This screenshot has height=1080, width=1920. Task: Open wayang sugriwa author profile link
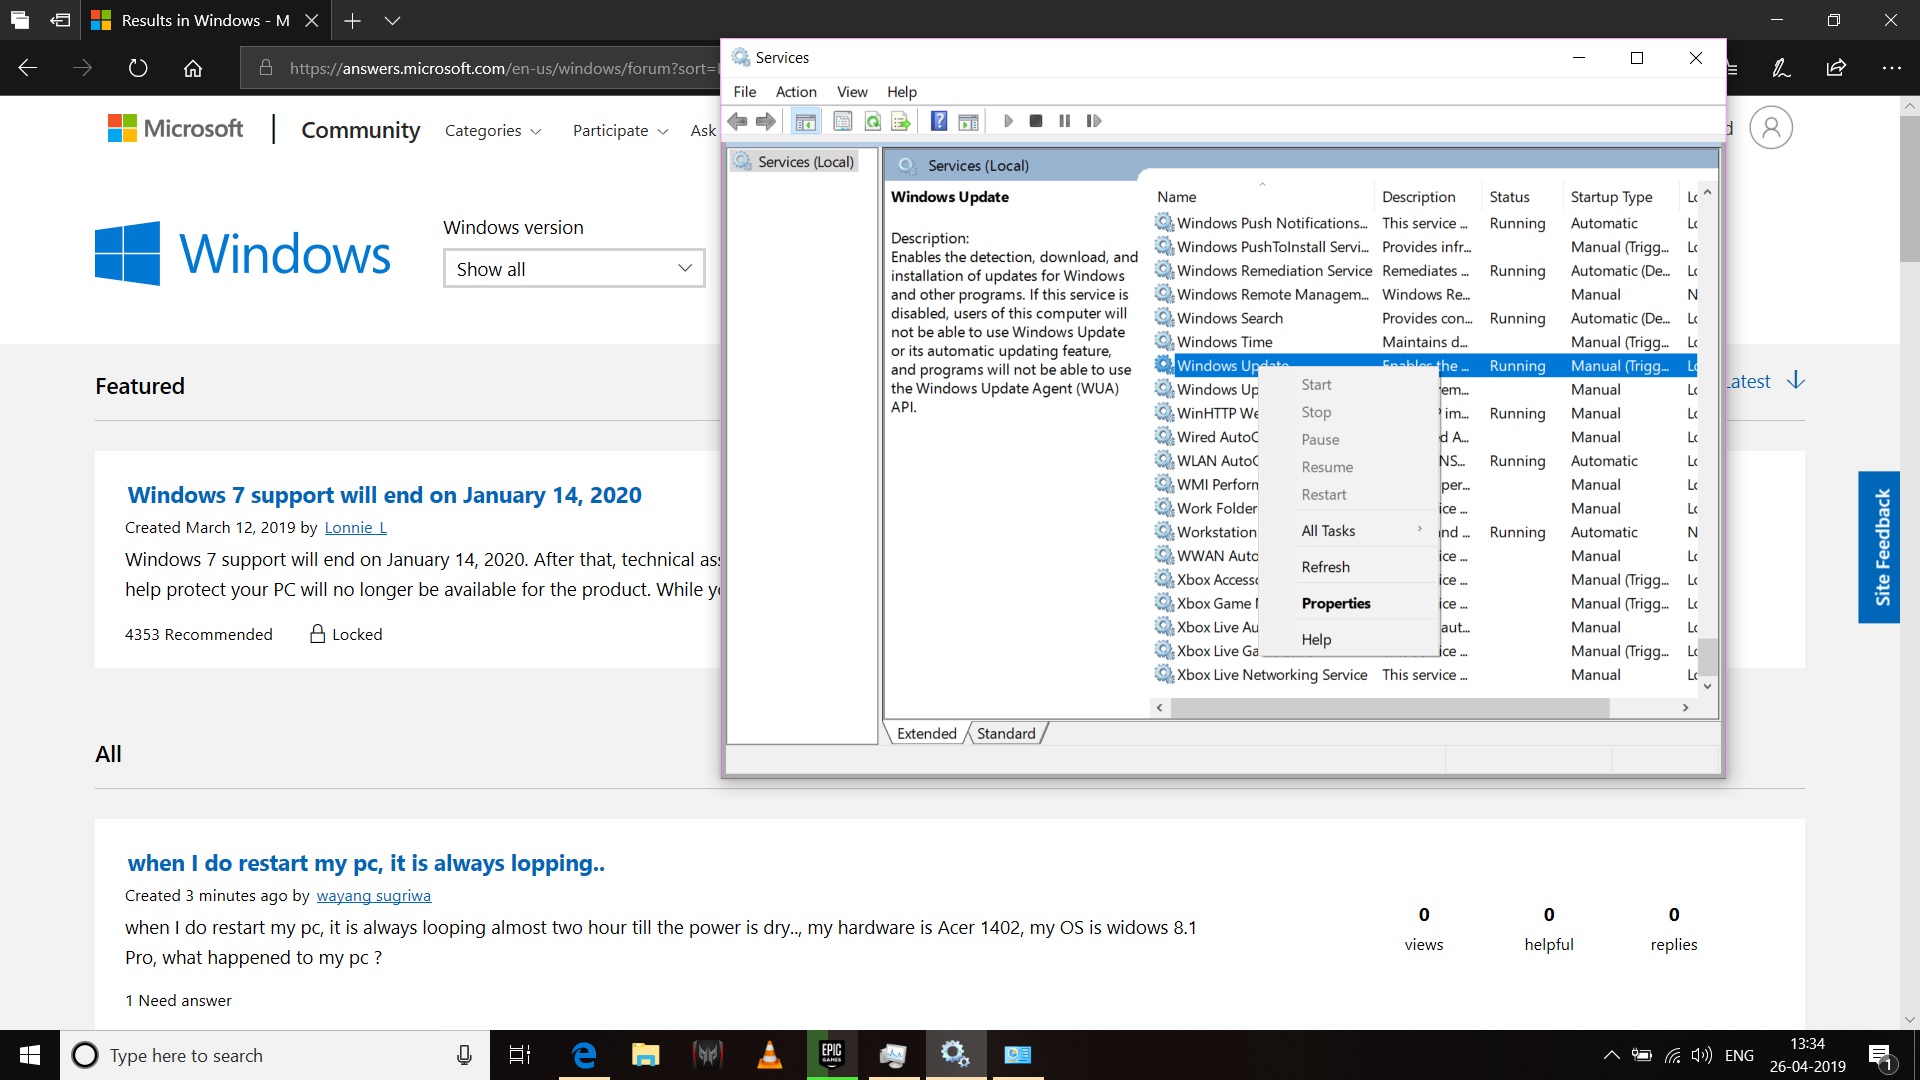373,895
